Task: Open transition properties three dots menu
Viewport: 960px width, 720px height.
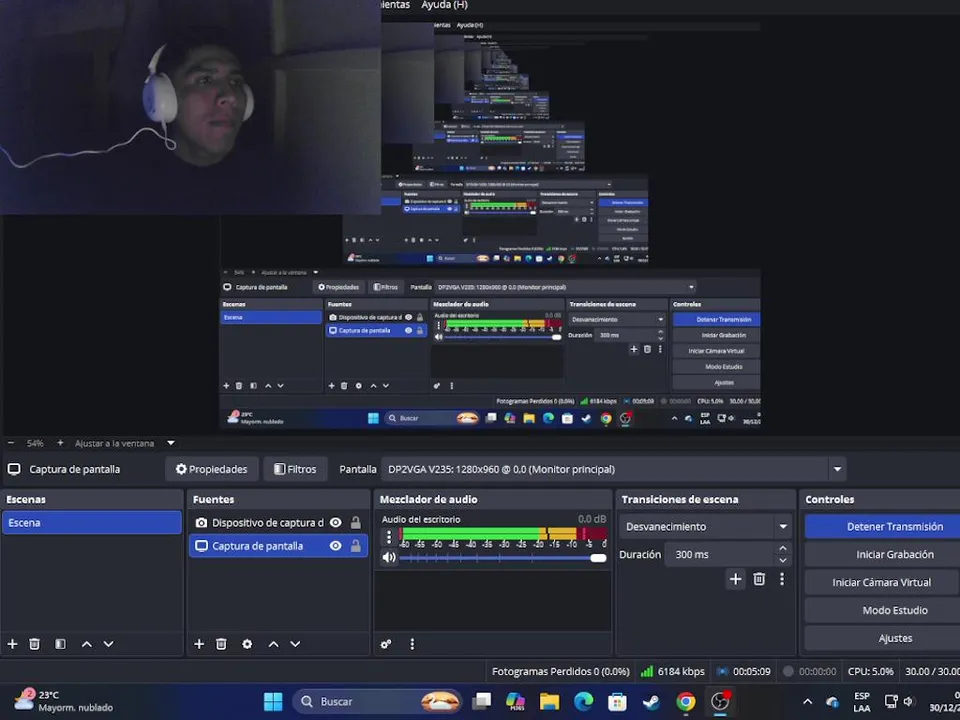Action: [782, 579]
